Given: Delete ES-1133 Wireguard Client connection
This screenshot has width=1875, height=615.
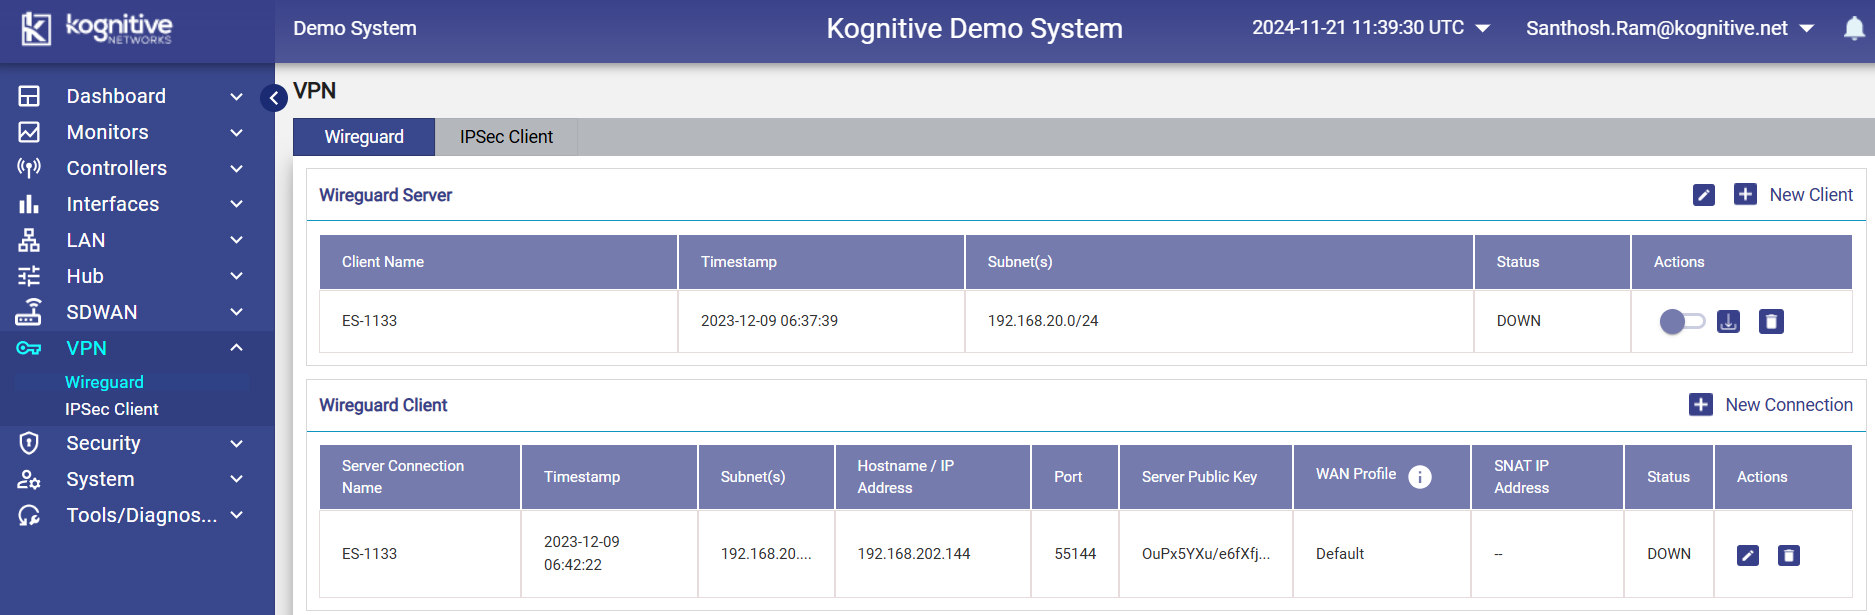Looking at the screenshot, I should coord(1788,555).
